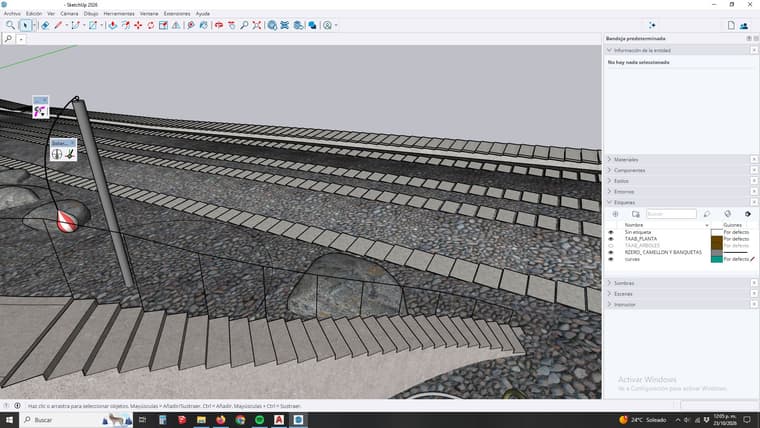Close the Sombras panel with its X

point(754,283)
